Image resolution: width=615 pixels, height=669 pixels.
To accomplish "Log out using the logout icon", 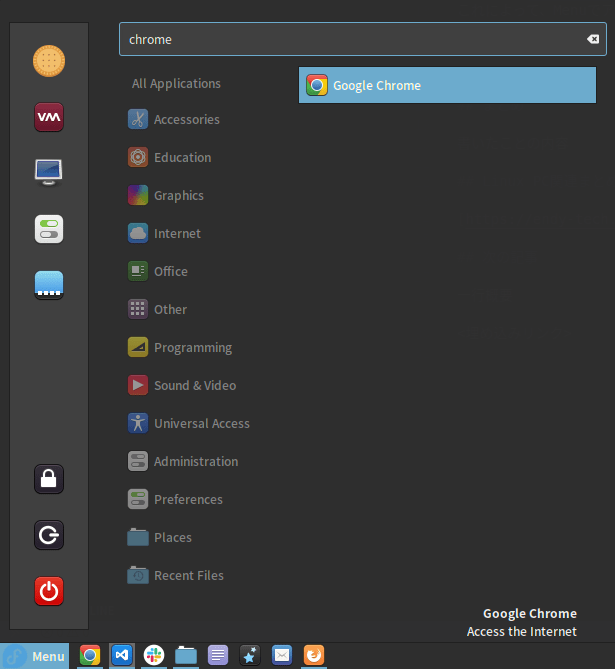I will point(49,535).
